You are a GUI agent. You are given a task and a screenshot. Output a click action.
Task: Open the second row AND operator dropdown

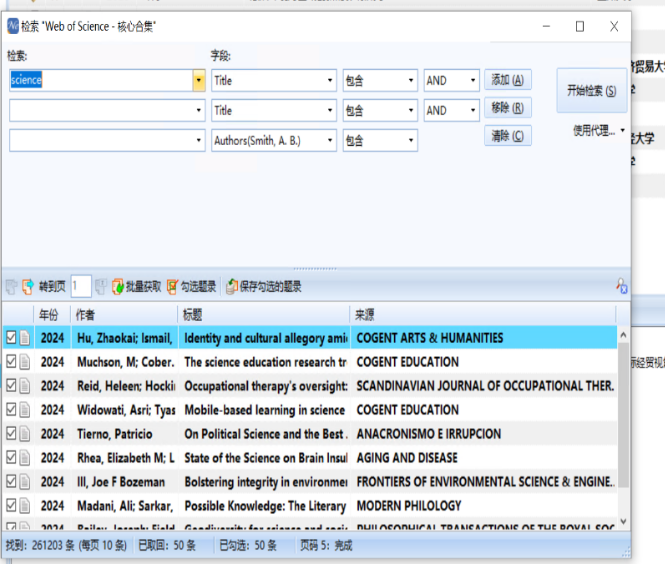tap(472, 111)
